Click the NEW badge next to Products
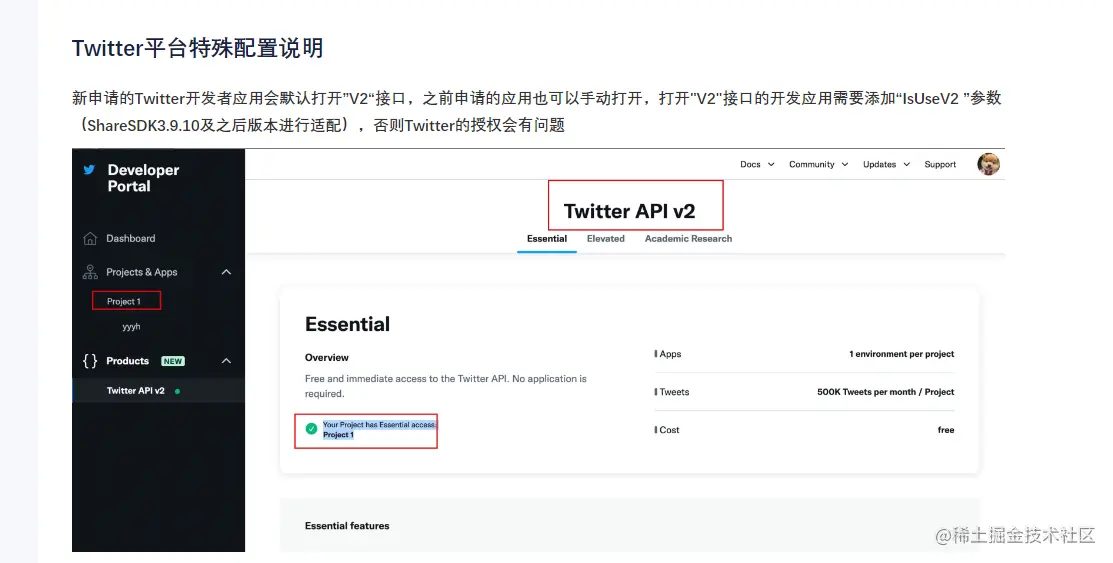This screenshot has height=563, width=1113. [172, 361]
